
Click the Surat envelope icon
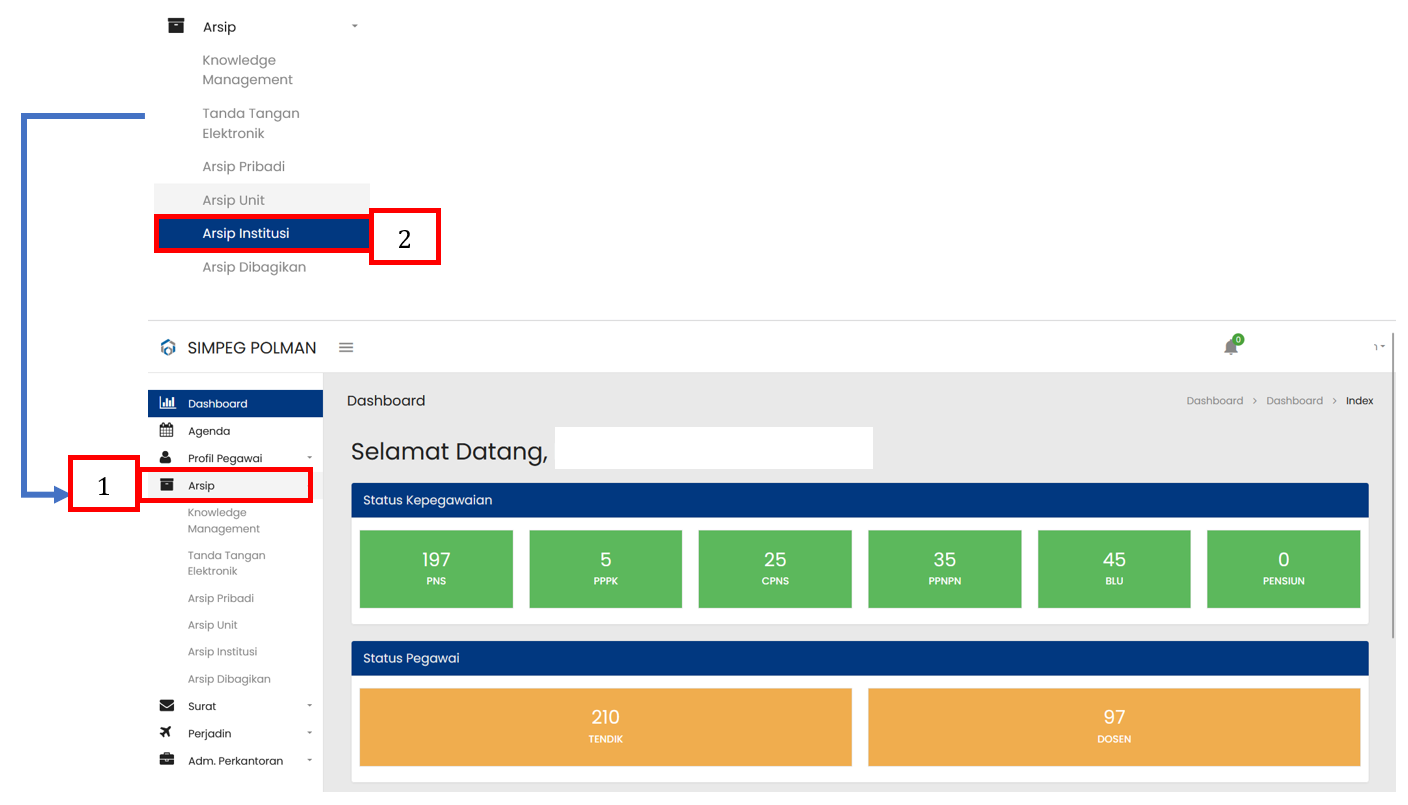coord(167,706)
